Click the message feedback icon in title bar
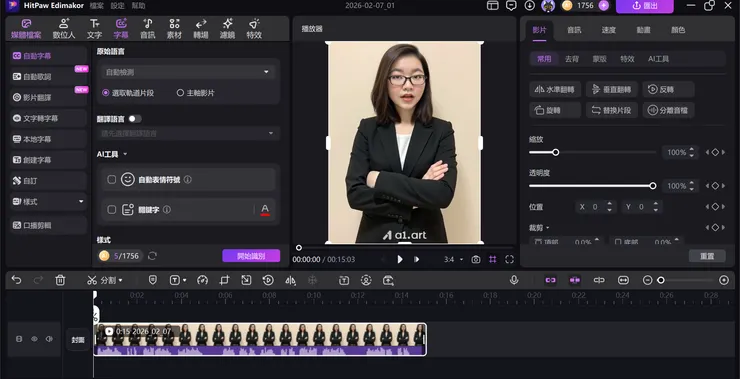This screenshot has height=379, width=740. point(511,6)
